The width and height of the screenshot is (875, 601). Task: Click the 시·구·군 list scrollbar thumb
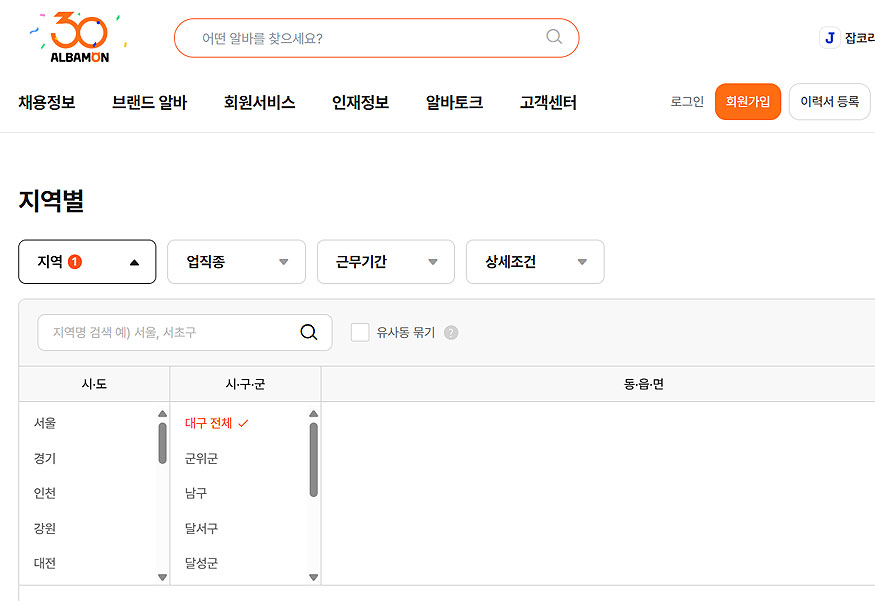point(314,460)
